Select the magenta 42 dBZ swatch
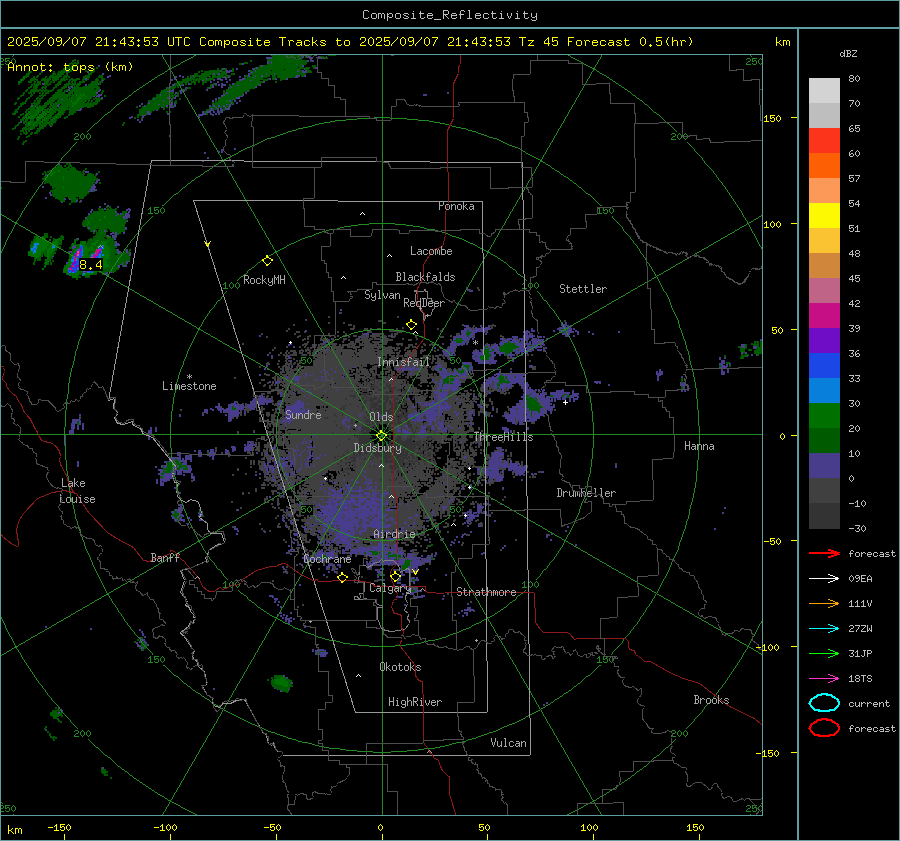 coord(824,315)
